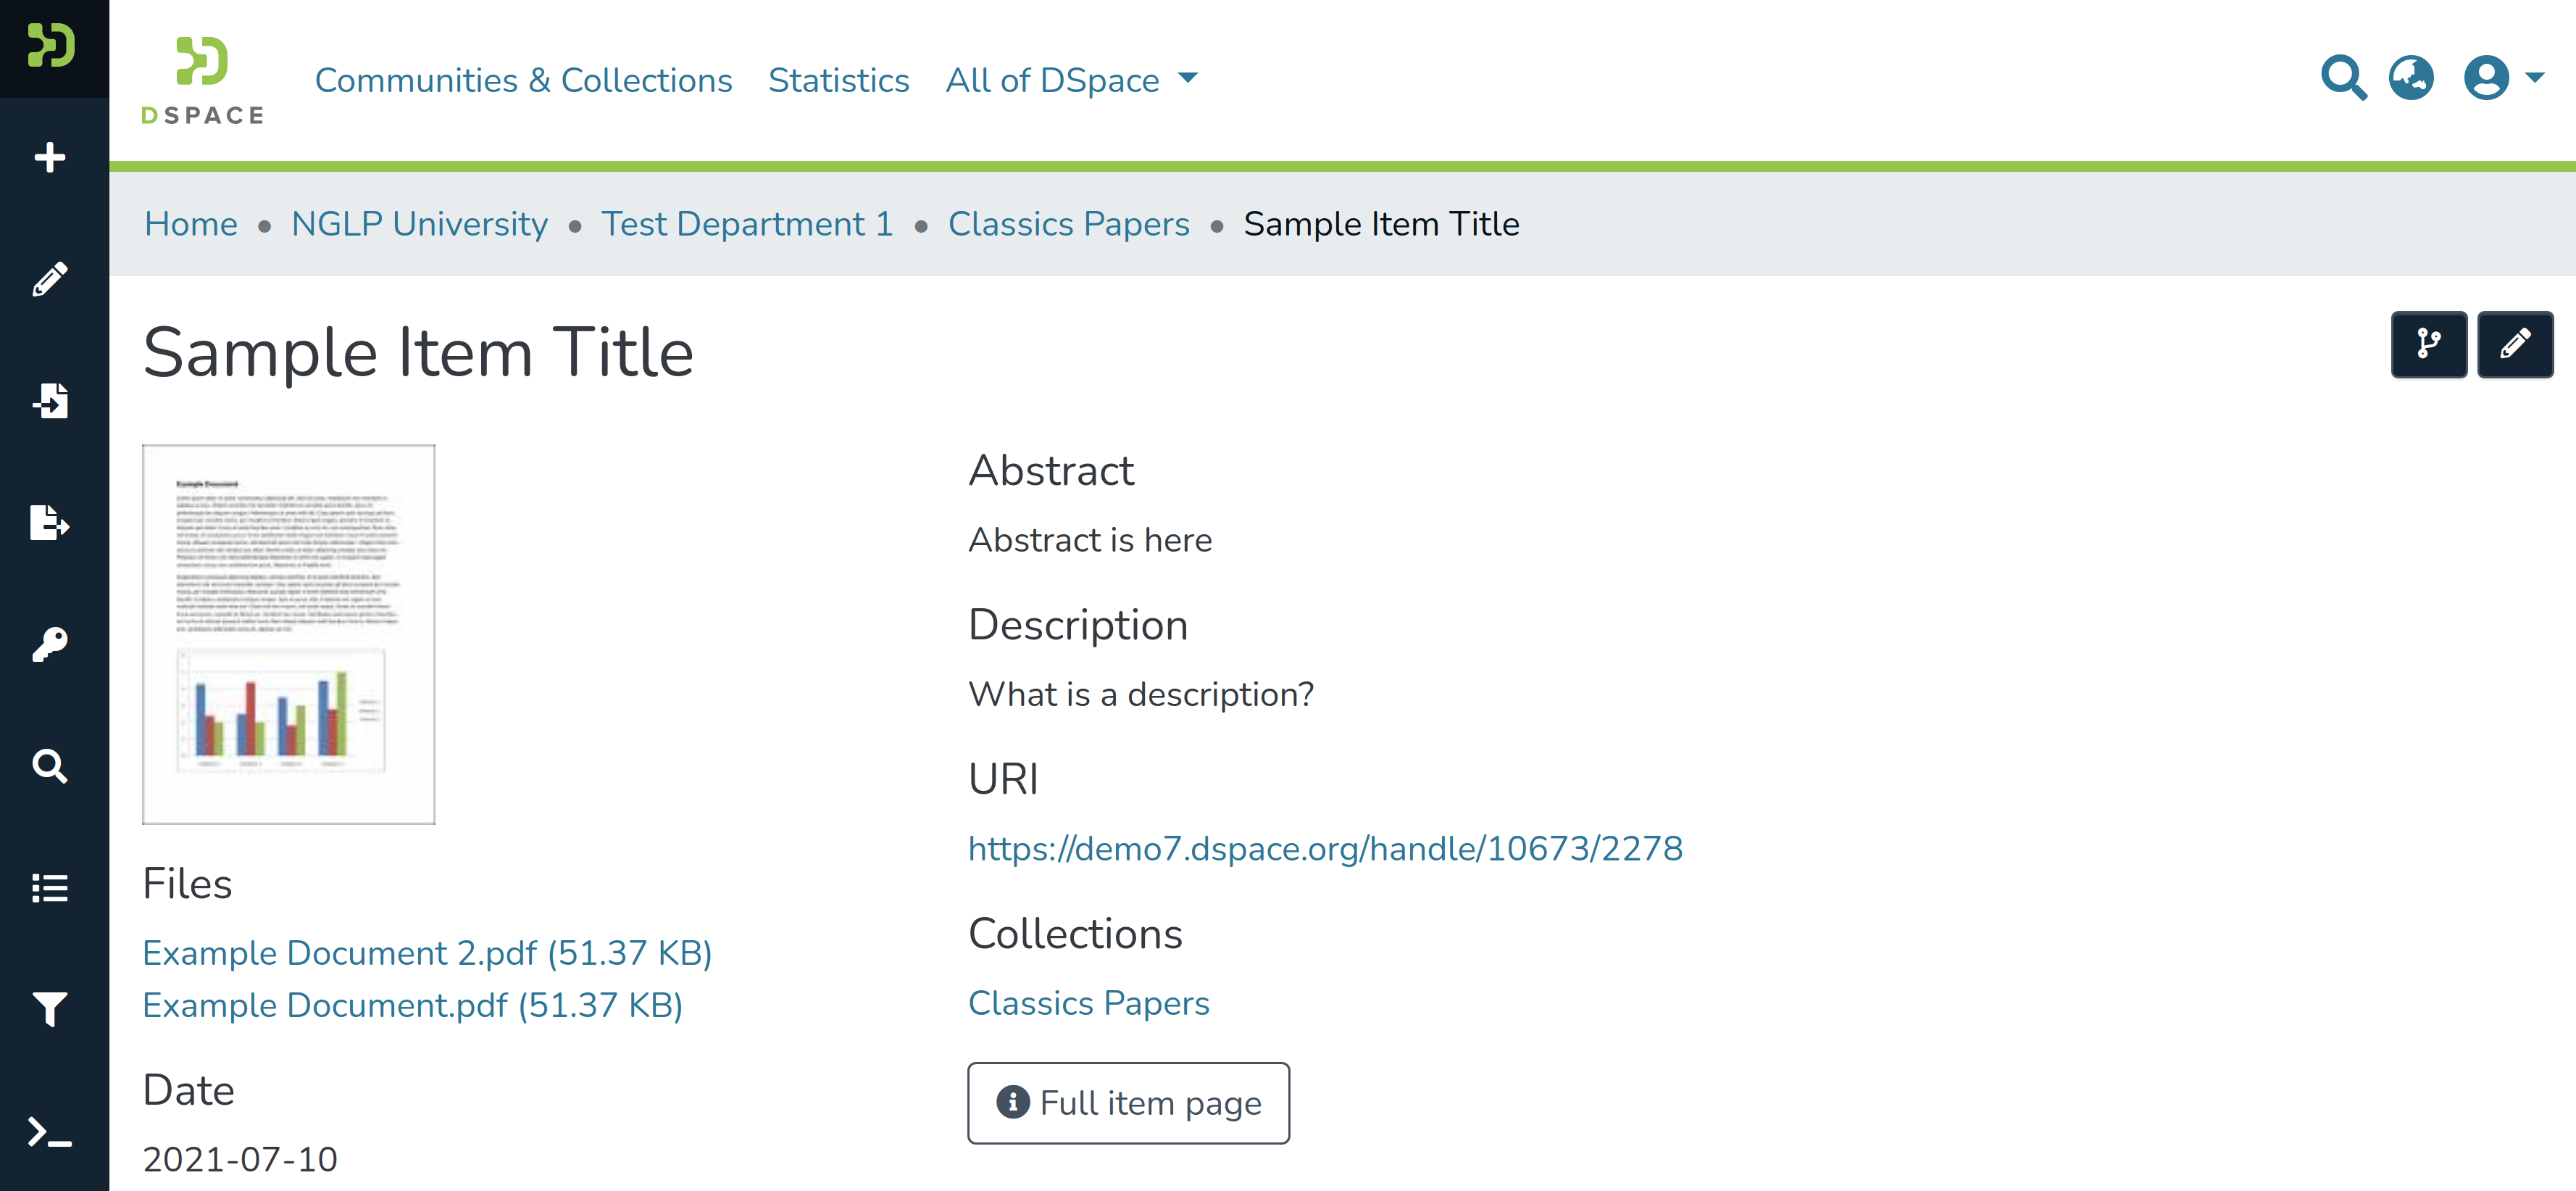Open Admin Search magnifier in sidebar
2576x1191 pixels.
50,766
